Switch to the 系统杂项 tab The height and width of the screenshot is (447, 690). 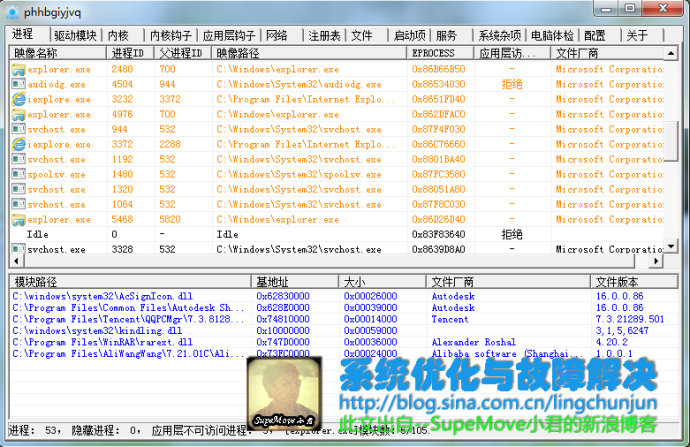(x=499, y=35)
